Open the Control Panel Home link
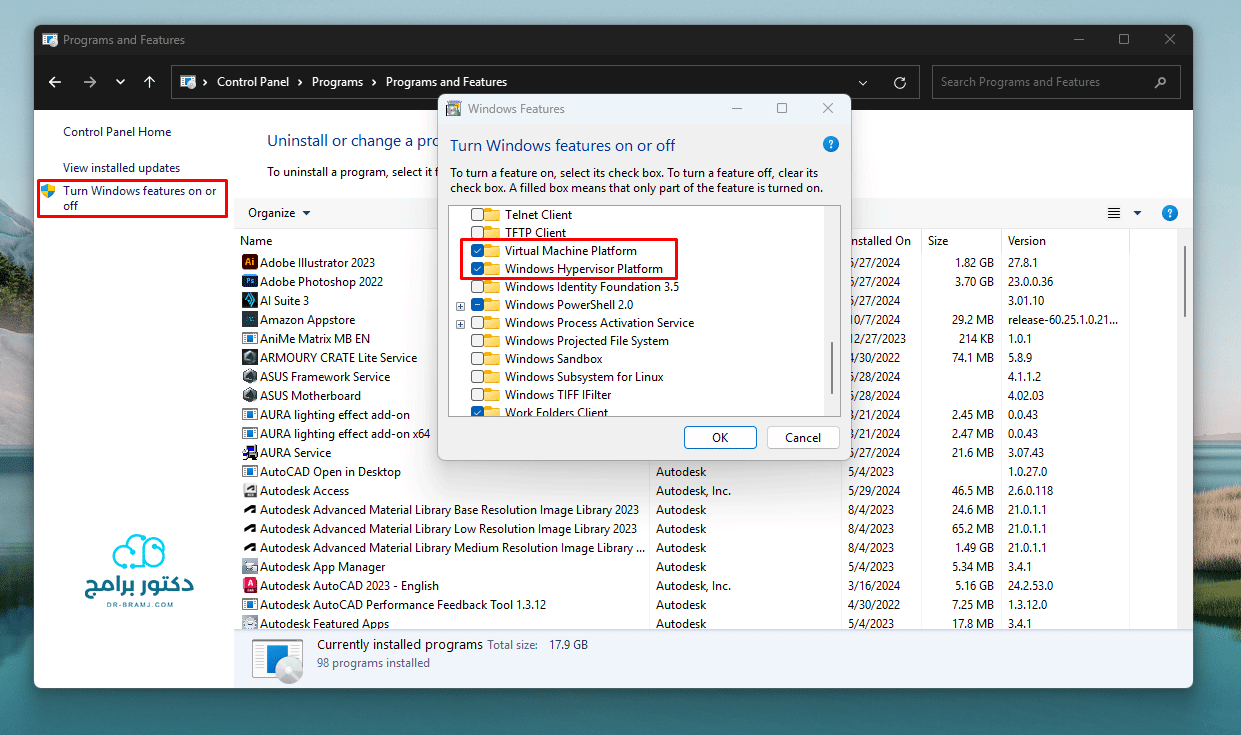Image resolution: width=1241 pixels, height=735 pixels. pyautogui.click(x=117, y=132)
